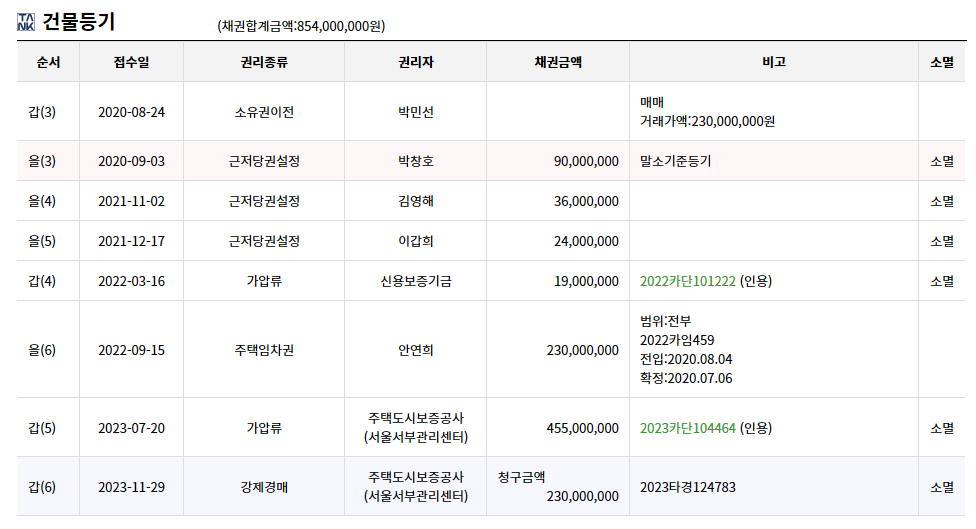
Task: Open the 2022카단101222 case link
Action: click(688, 281)
